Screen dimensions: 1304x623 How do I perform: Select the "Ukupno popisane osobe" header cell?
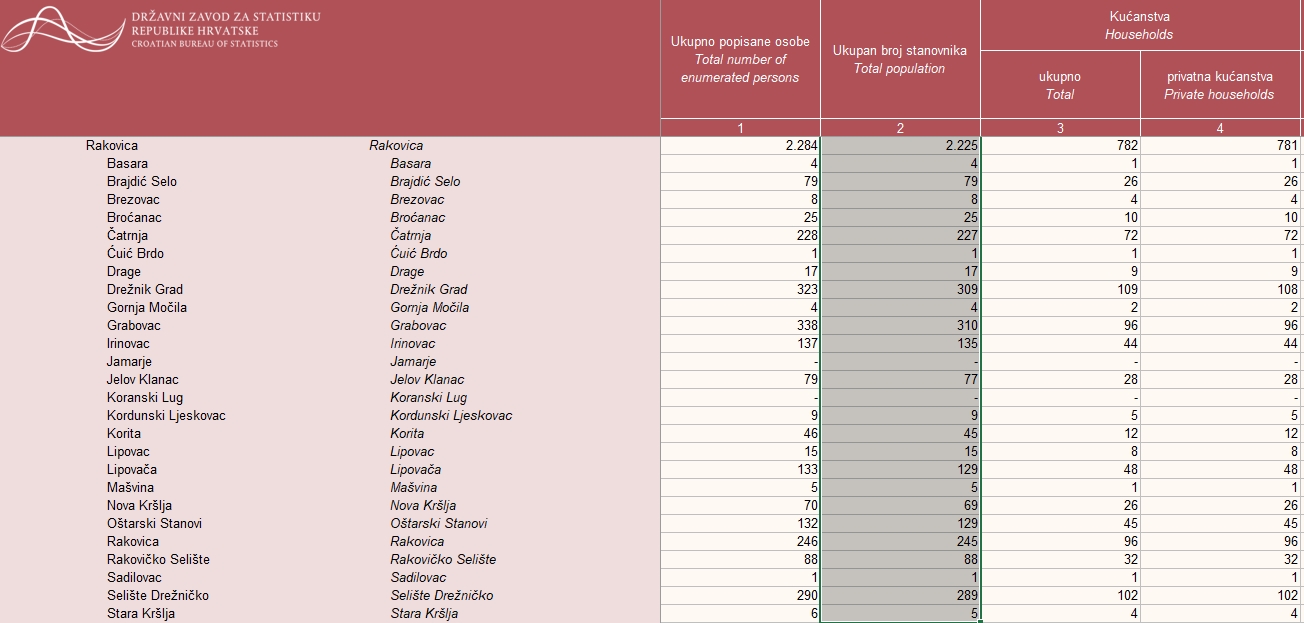pos(740,59)
